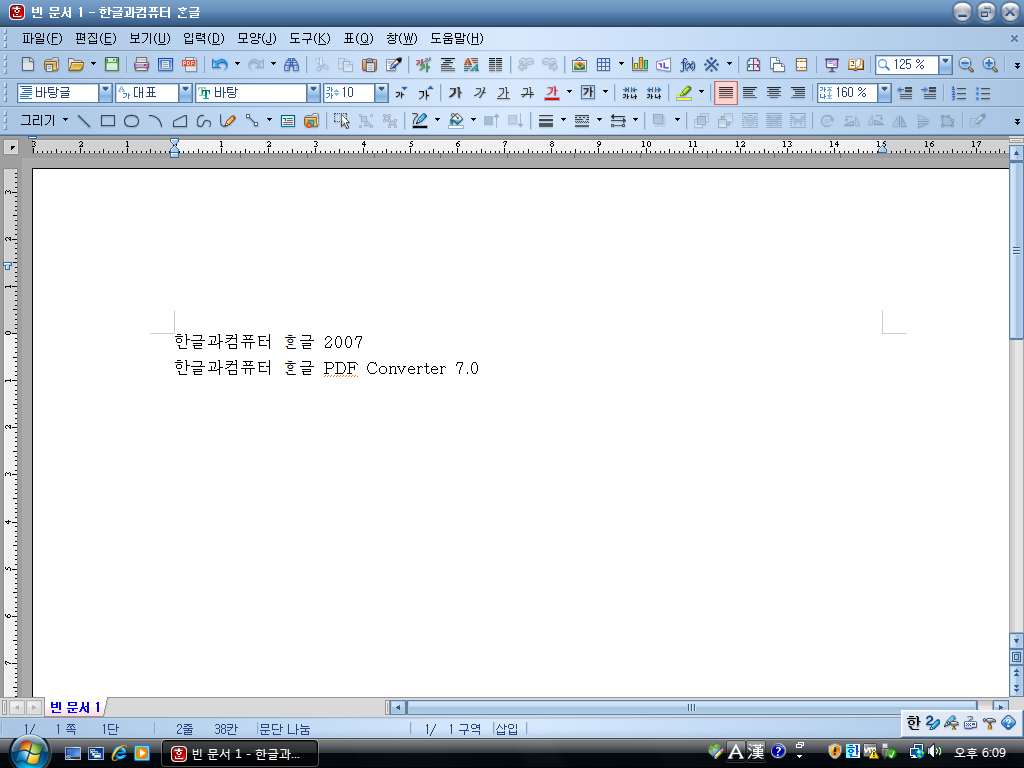The width and height of the screenshot is (1024, 768).
Task: Toggle strikethrough text formatting
Action: [527, 93]
